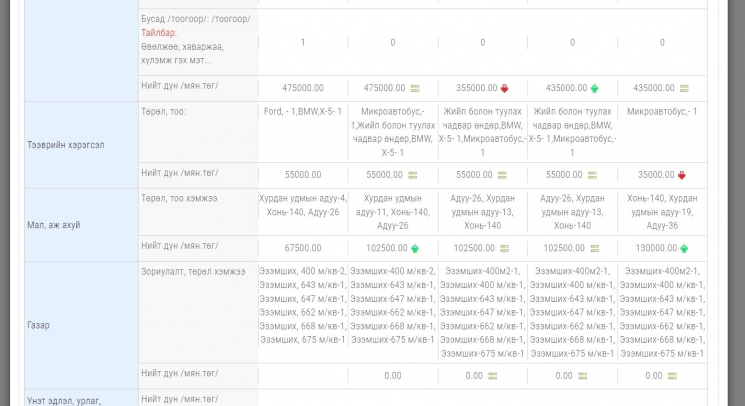The height and width of the screenshot is (406, 745).
Task: Select the Мал, аж ахуй row header
Action: pos(54,225)
